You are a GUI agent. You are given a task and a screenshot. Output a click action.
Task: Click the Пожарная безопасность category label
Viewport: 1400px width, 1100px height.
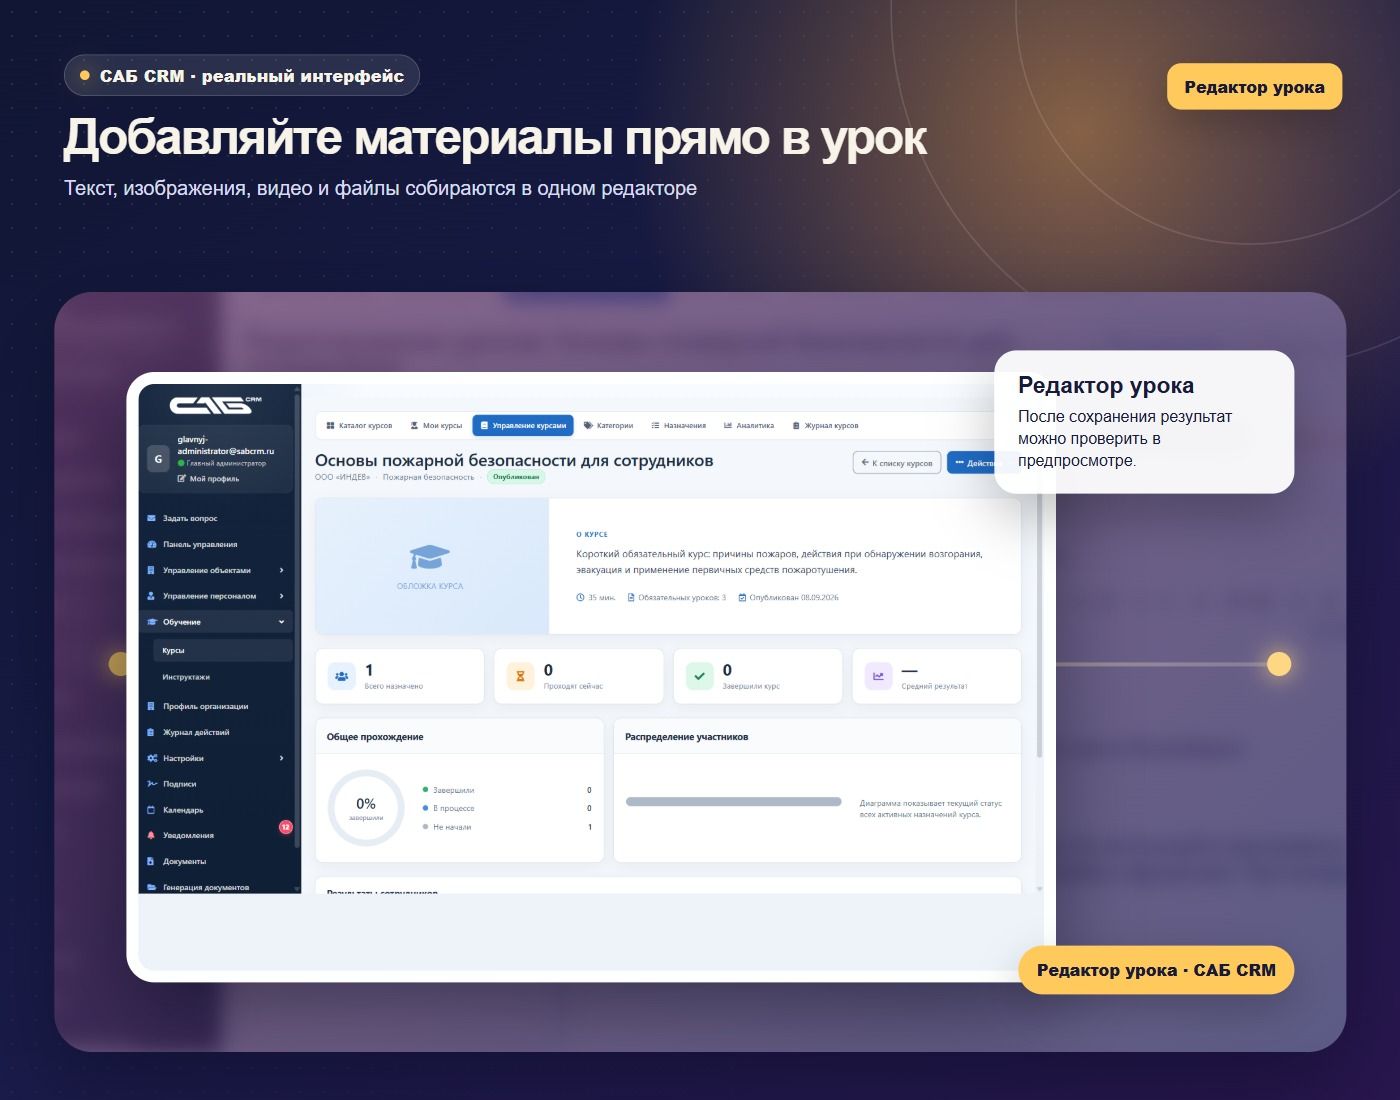(x=428, y=477)
